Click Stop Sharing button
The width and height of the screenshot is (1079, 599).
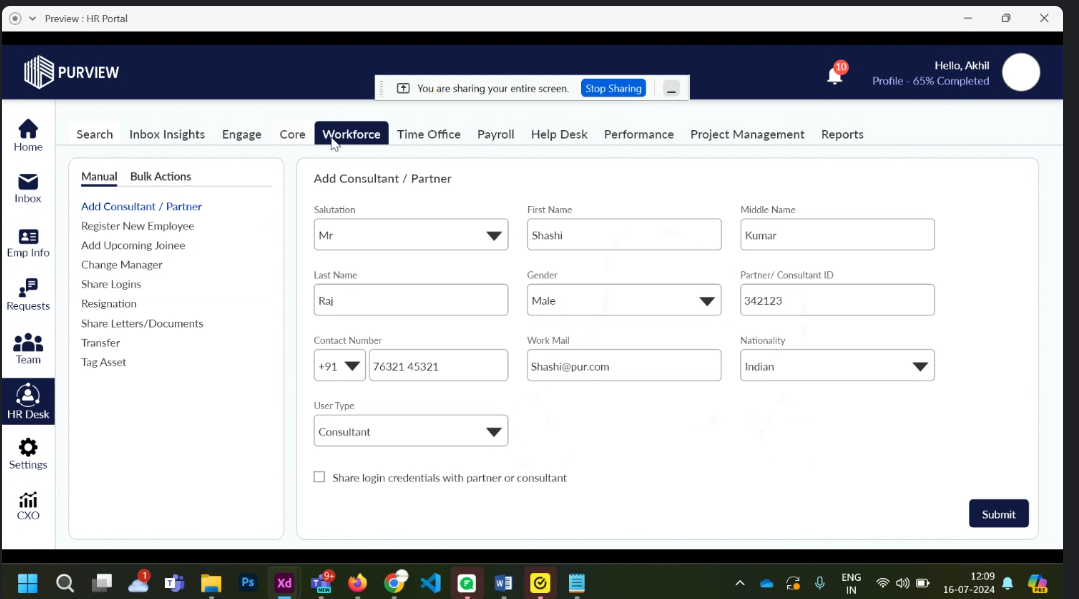(x=613, y=88)
